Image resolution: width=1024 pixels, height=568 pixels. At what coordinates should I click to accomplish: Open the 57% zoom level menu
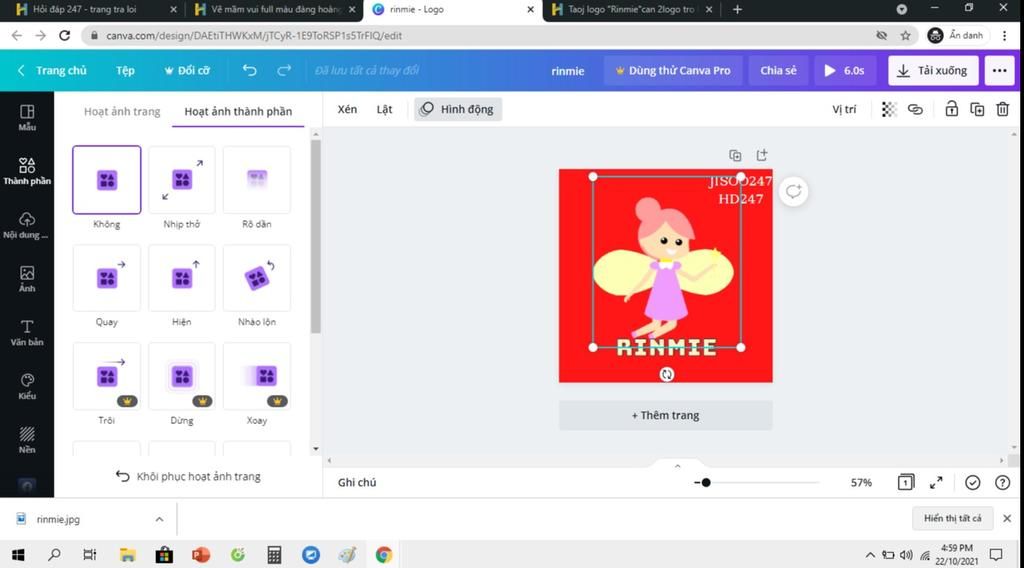(861, 482)
